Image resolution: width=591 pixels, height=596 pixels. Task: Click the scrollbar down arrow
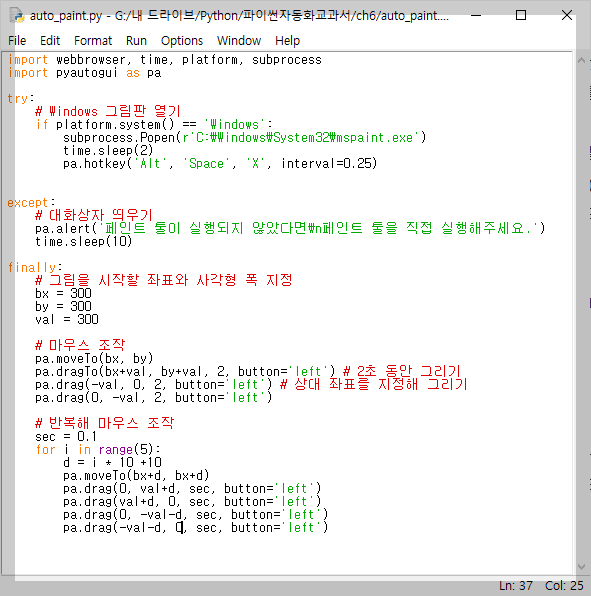(x=581, y=567)
